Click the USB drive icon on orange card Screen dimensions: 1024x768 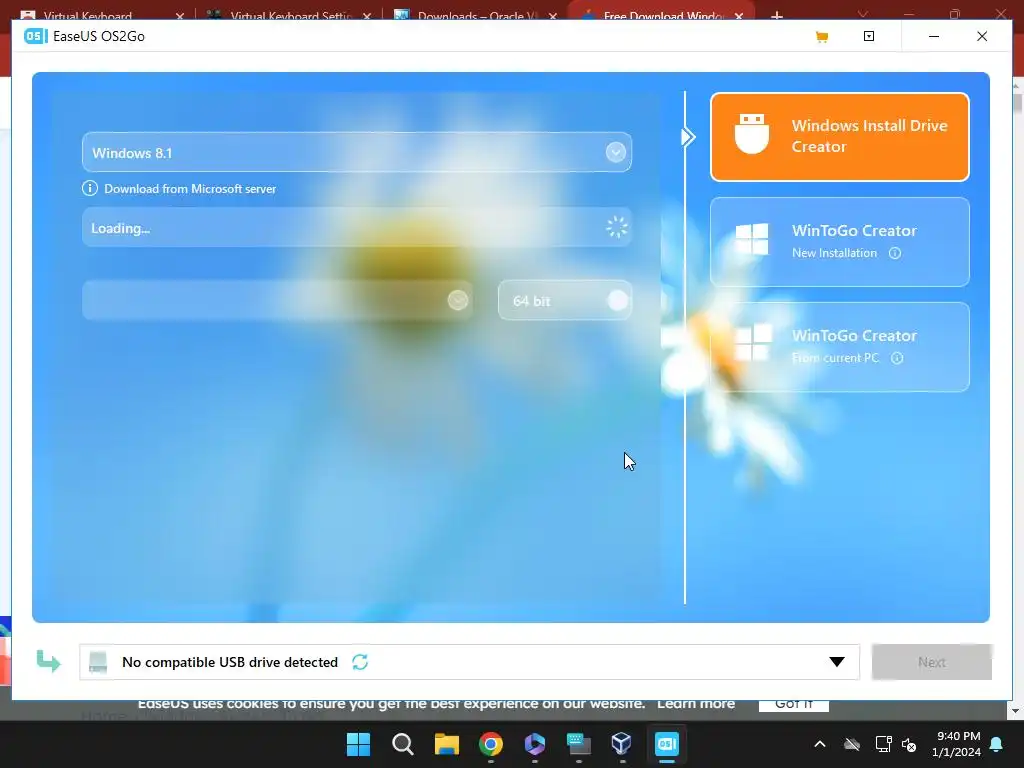[752, 133]
